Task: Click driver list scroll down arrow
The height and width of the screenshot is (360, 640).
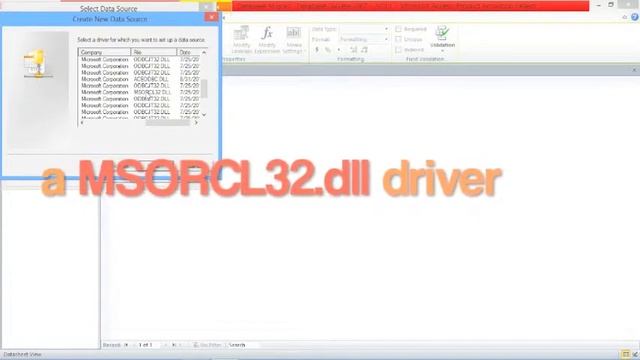Action: pos(204,115)
